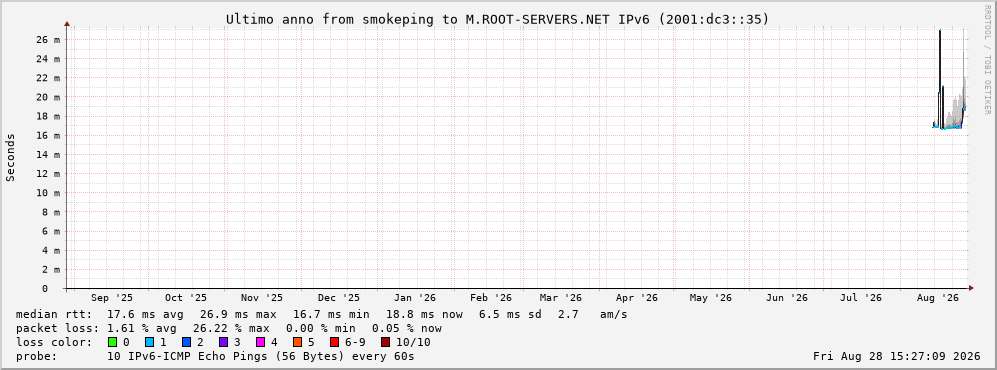This screenshot has width=997, height=370.
Task: Click the RRDTOOL / TOBI OETIKER watermark
Action: 987,59
